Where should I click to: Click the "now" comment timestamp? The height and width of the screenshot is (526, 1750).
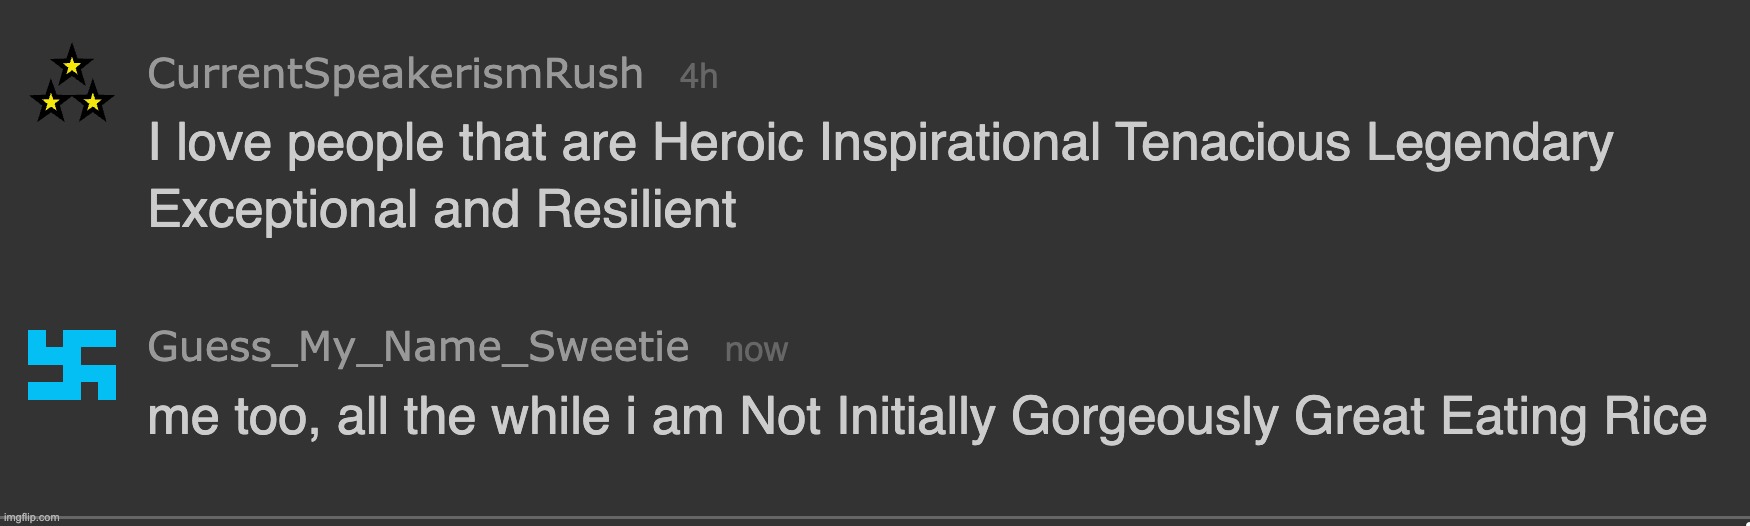tap(756, 350)
